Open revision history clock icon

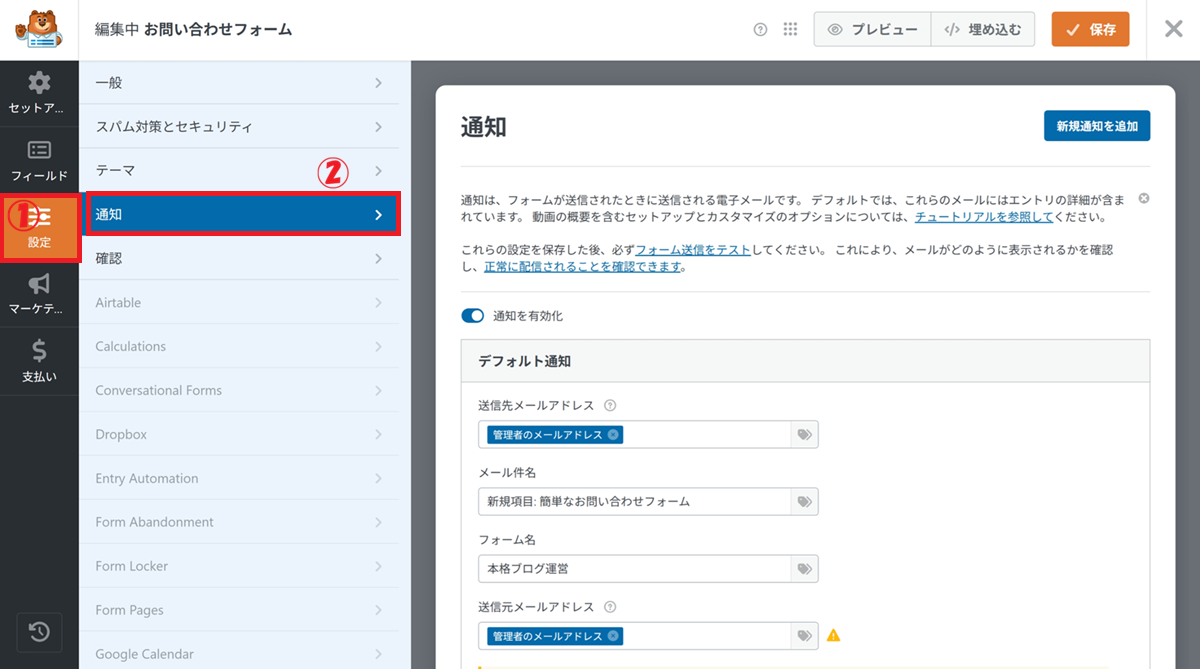39,631
